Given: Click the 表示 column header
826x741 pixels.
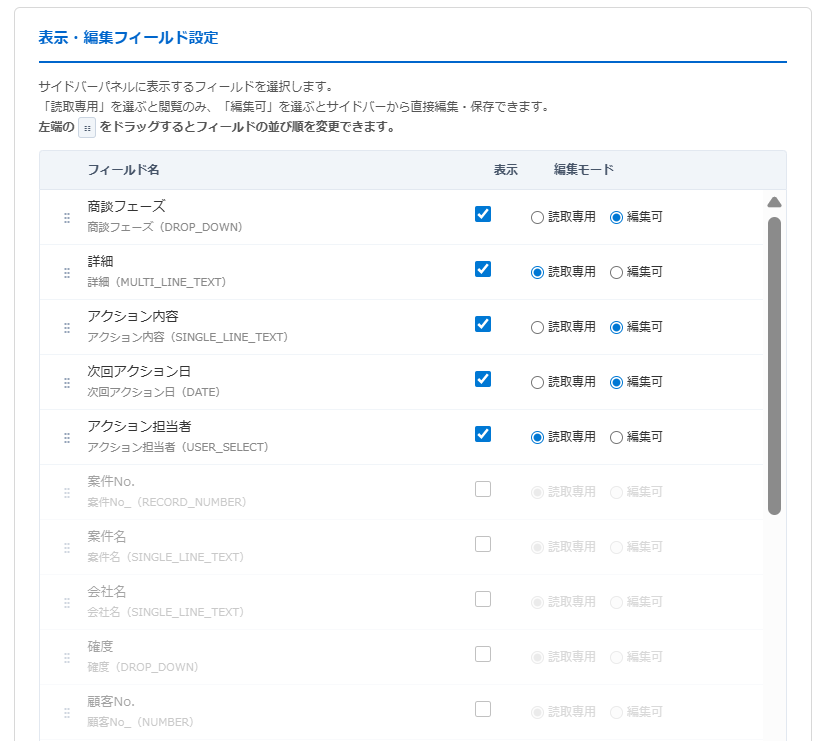Looking at the screenshot, I should point(506,170).
